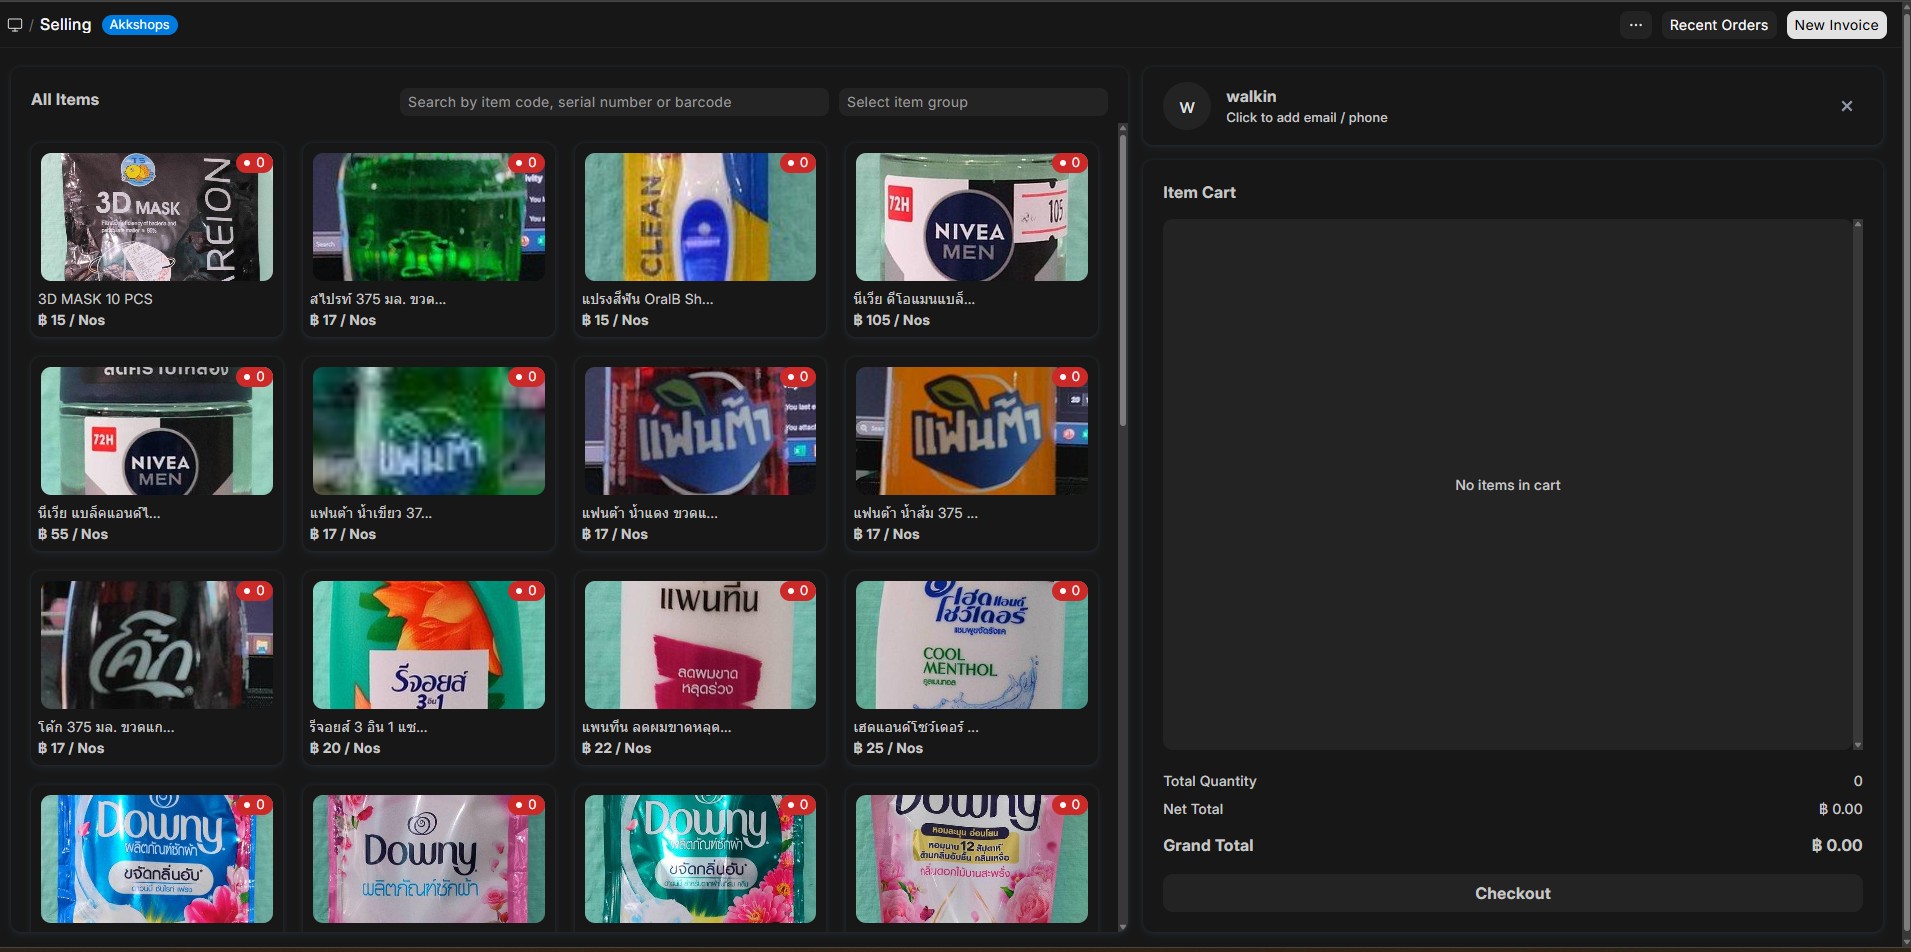Create a New Invoice
This screenshot has height=952, width=1911.
1835,25
